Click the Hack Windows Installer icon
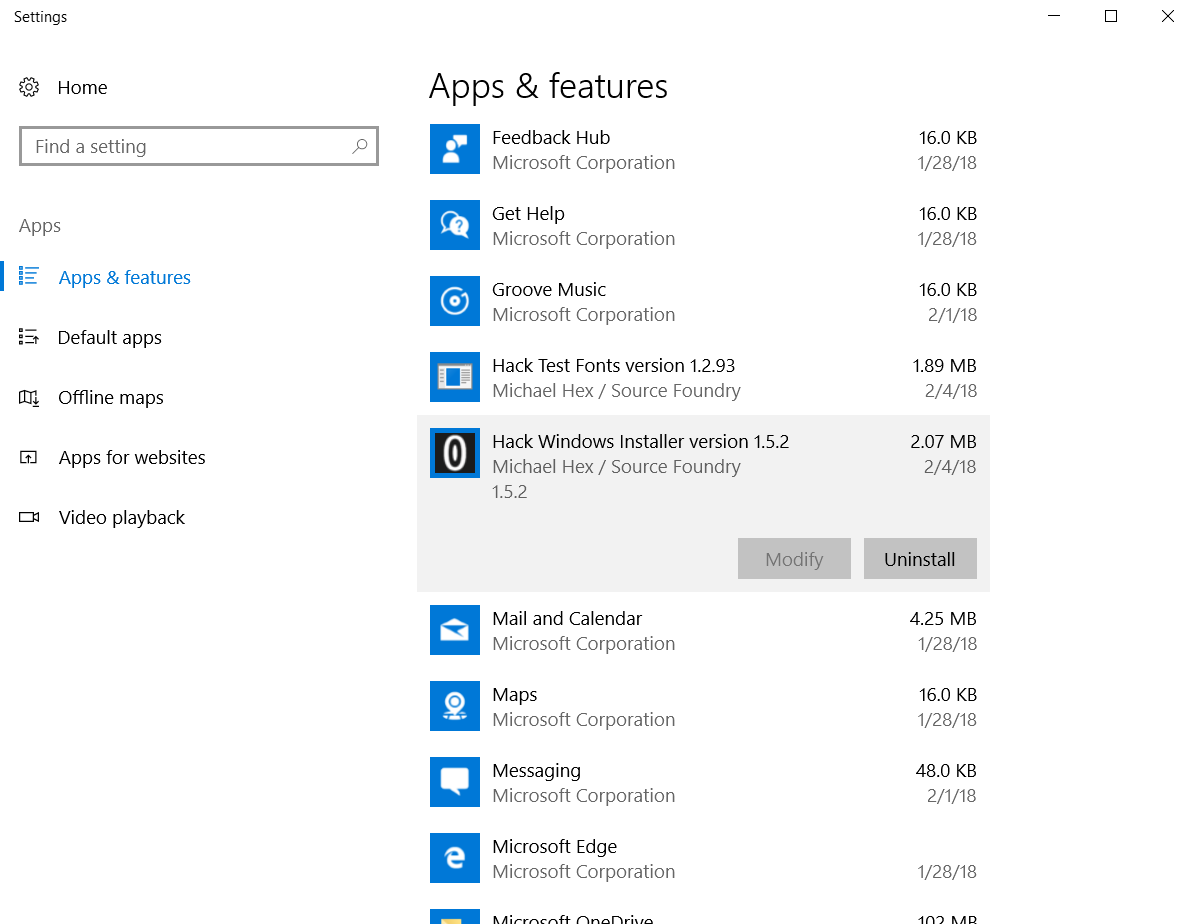 455,453
